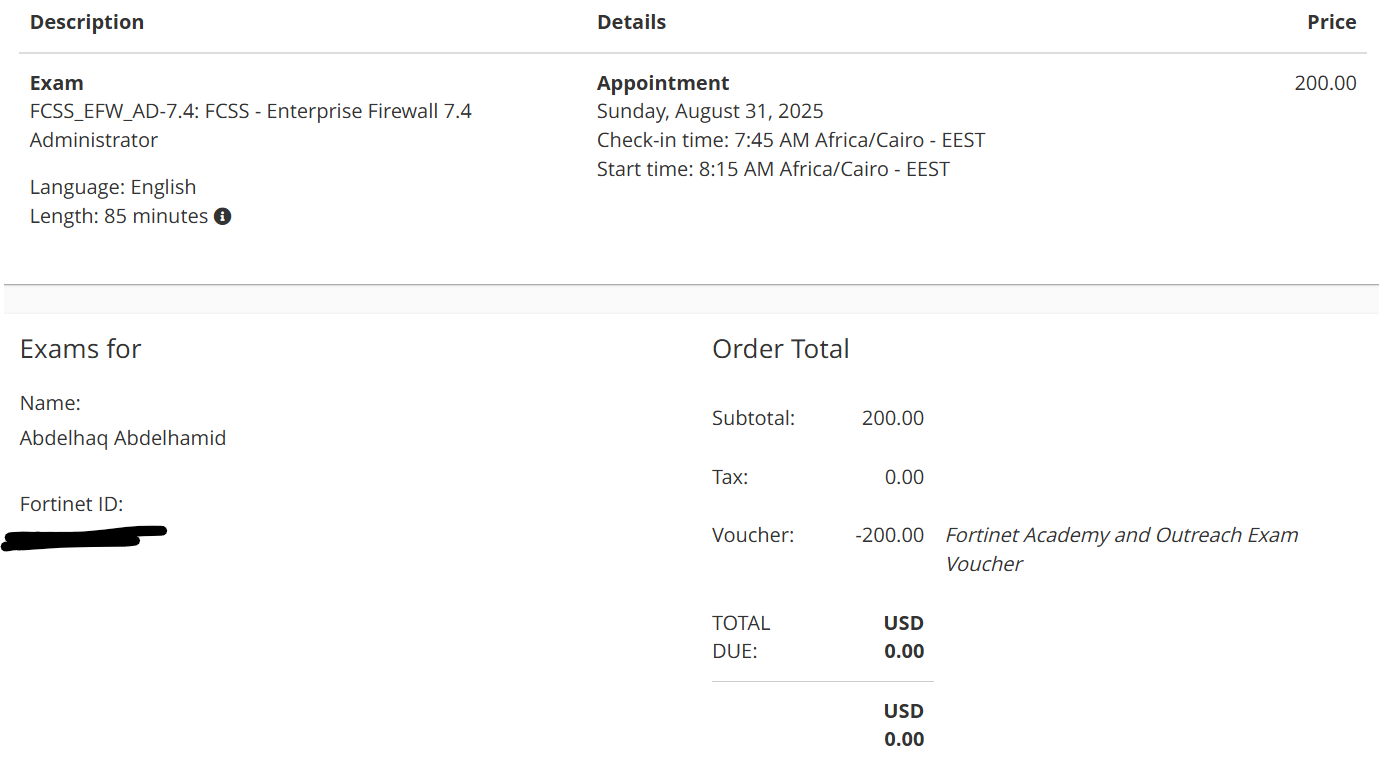Click the blacked-out Fortinet ID value

click(x=85, y=538)
